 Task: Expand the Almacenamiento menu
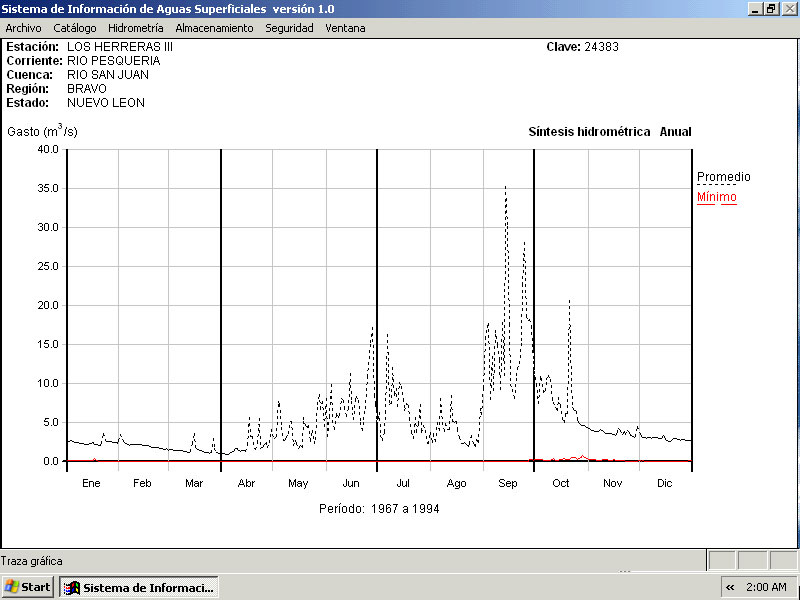pos(214,28)
